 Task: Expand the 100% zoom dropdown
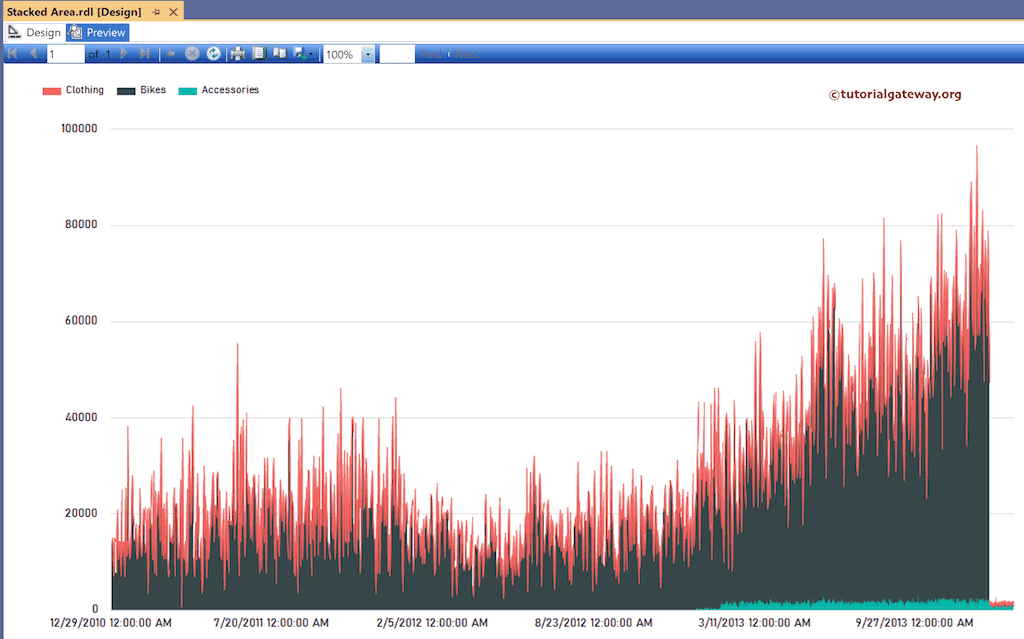click(x=368, y=54)
